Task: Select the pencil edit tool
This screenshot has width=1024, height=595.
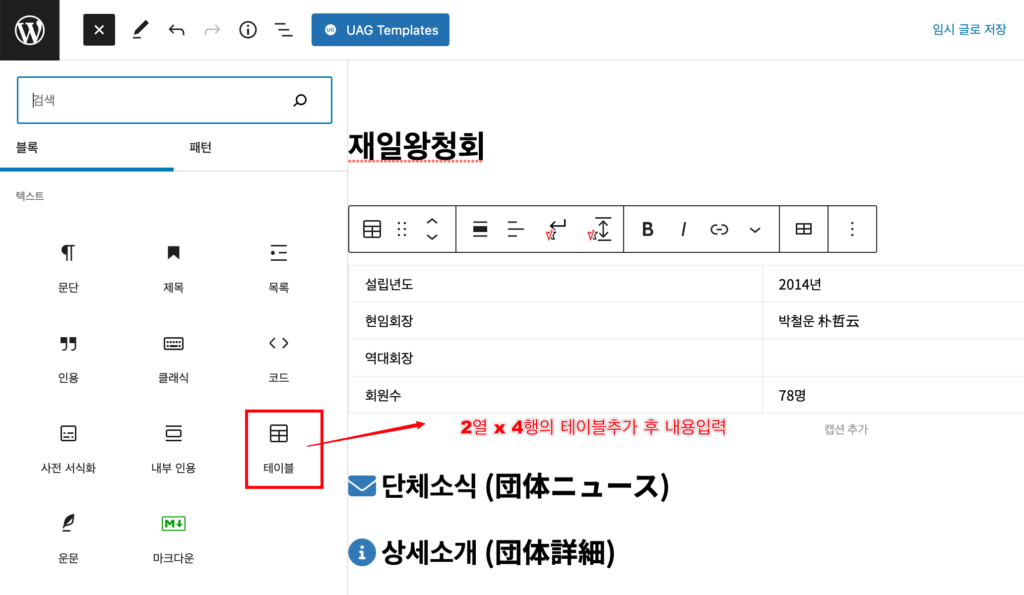Action: pyautogui.click(x=139, y=30)
